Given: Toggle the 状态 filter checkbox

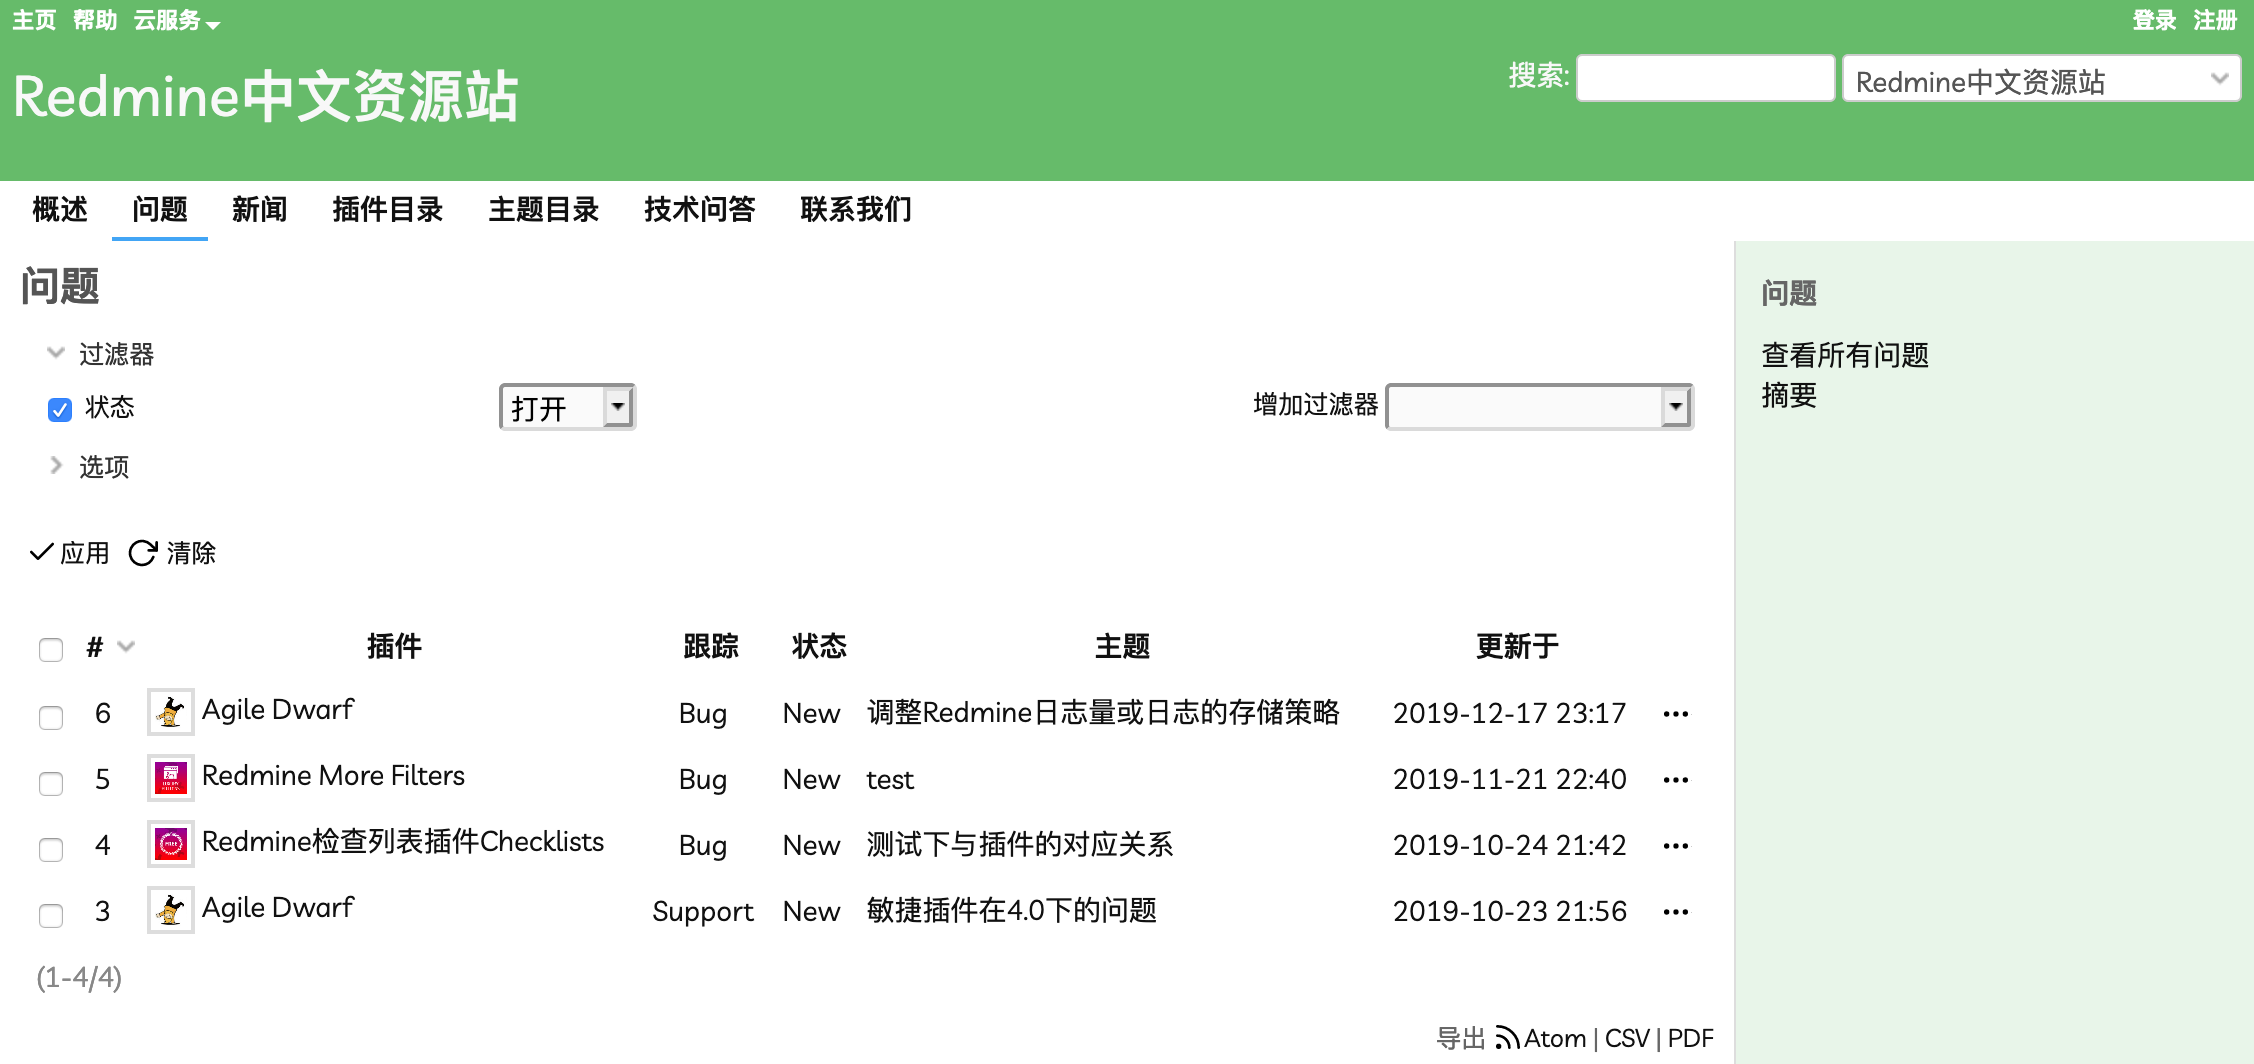Looking at the screenshot, I should click(60, 409).
